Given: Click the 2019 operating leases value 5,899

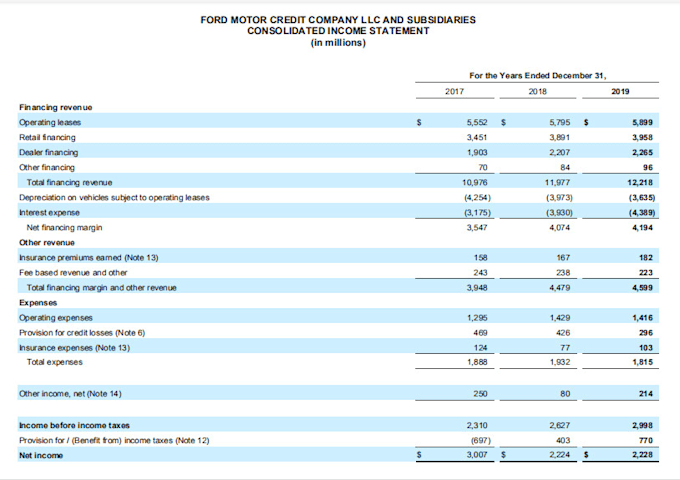Looking at the screenshot, I should 642,122.
